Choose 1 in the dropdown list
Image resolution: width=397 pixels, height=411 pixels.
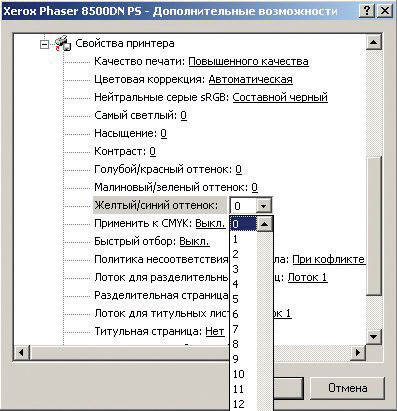[x=244, y=239]
